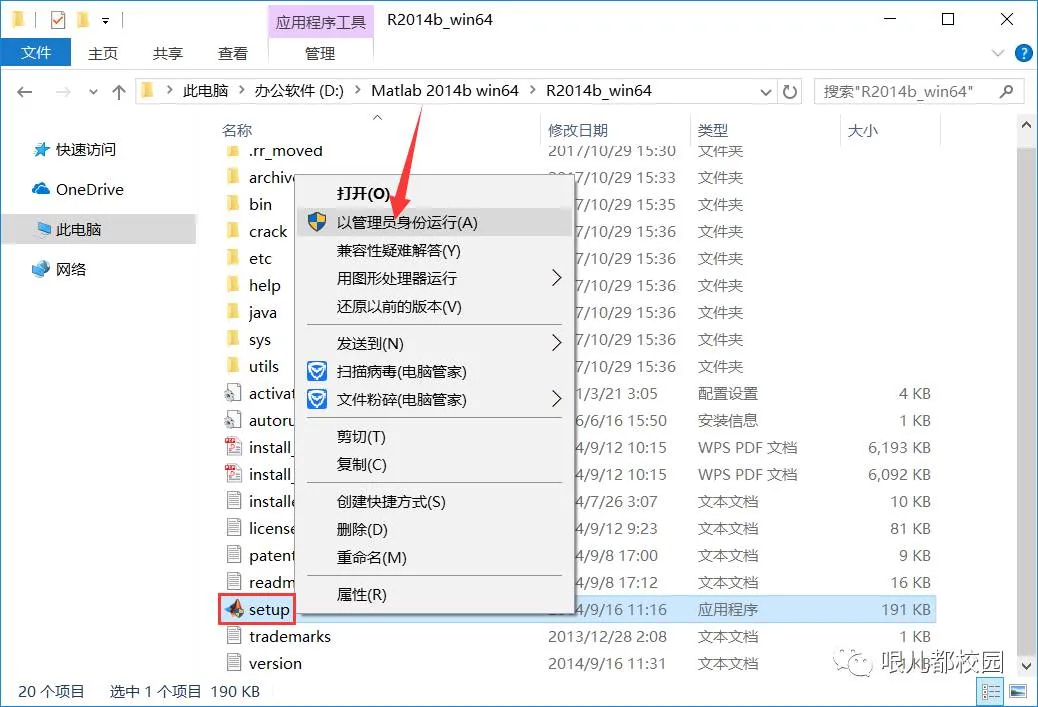1038x707 pixels.
Task: Click 办公软件 (D:) in the breadcrumb
Action: (299, 91)
